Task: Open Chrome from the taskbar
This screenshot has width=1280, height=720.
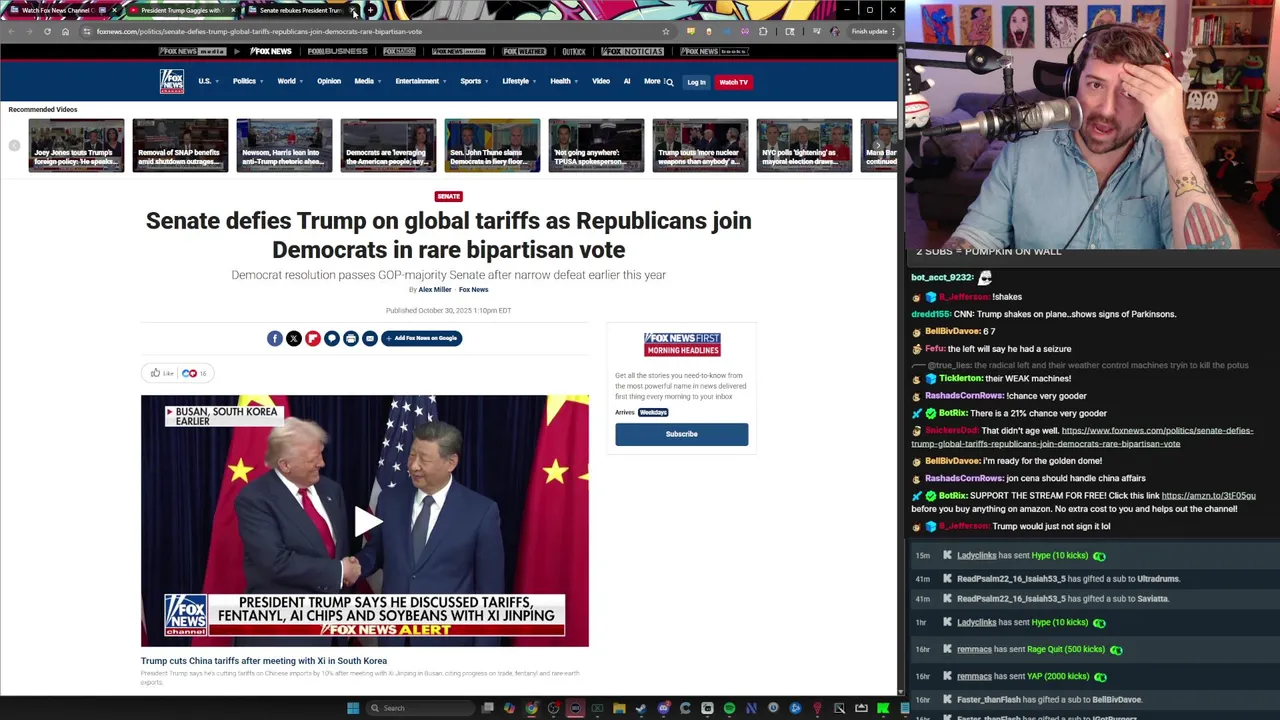Action: point(531,708)
